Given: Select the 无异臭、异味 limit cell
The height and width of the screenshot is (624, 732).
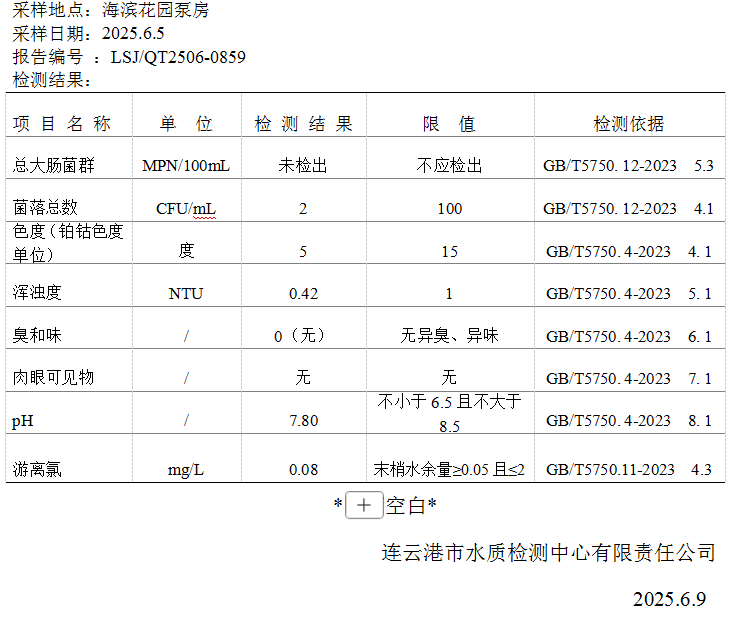Looking at the screenshot, I should tap(449, 336).
